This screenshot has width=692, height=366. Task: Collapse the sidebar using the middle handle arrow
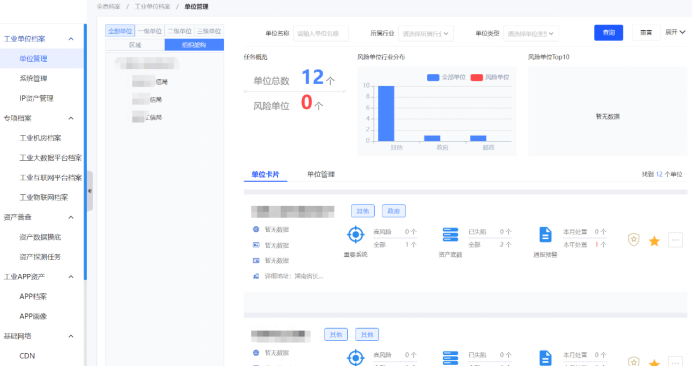90,191
